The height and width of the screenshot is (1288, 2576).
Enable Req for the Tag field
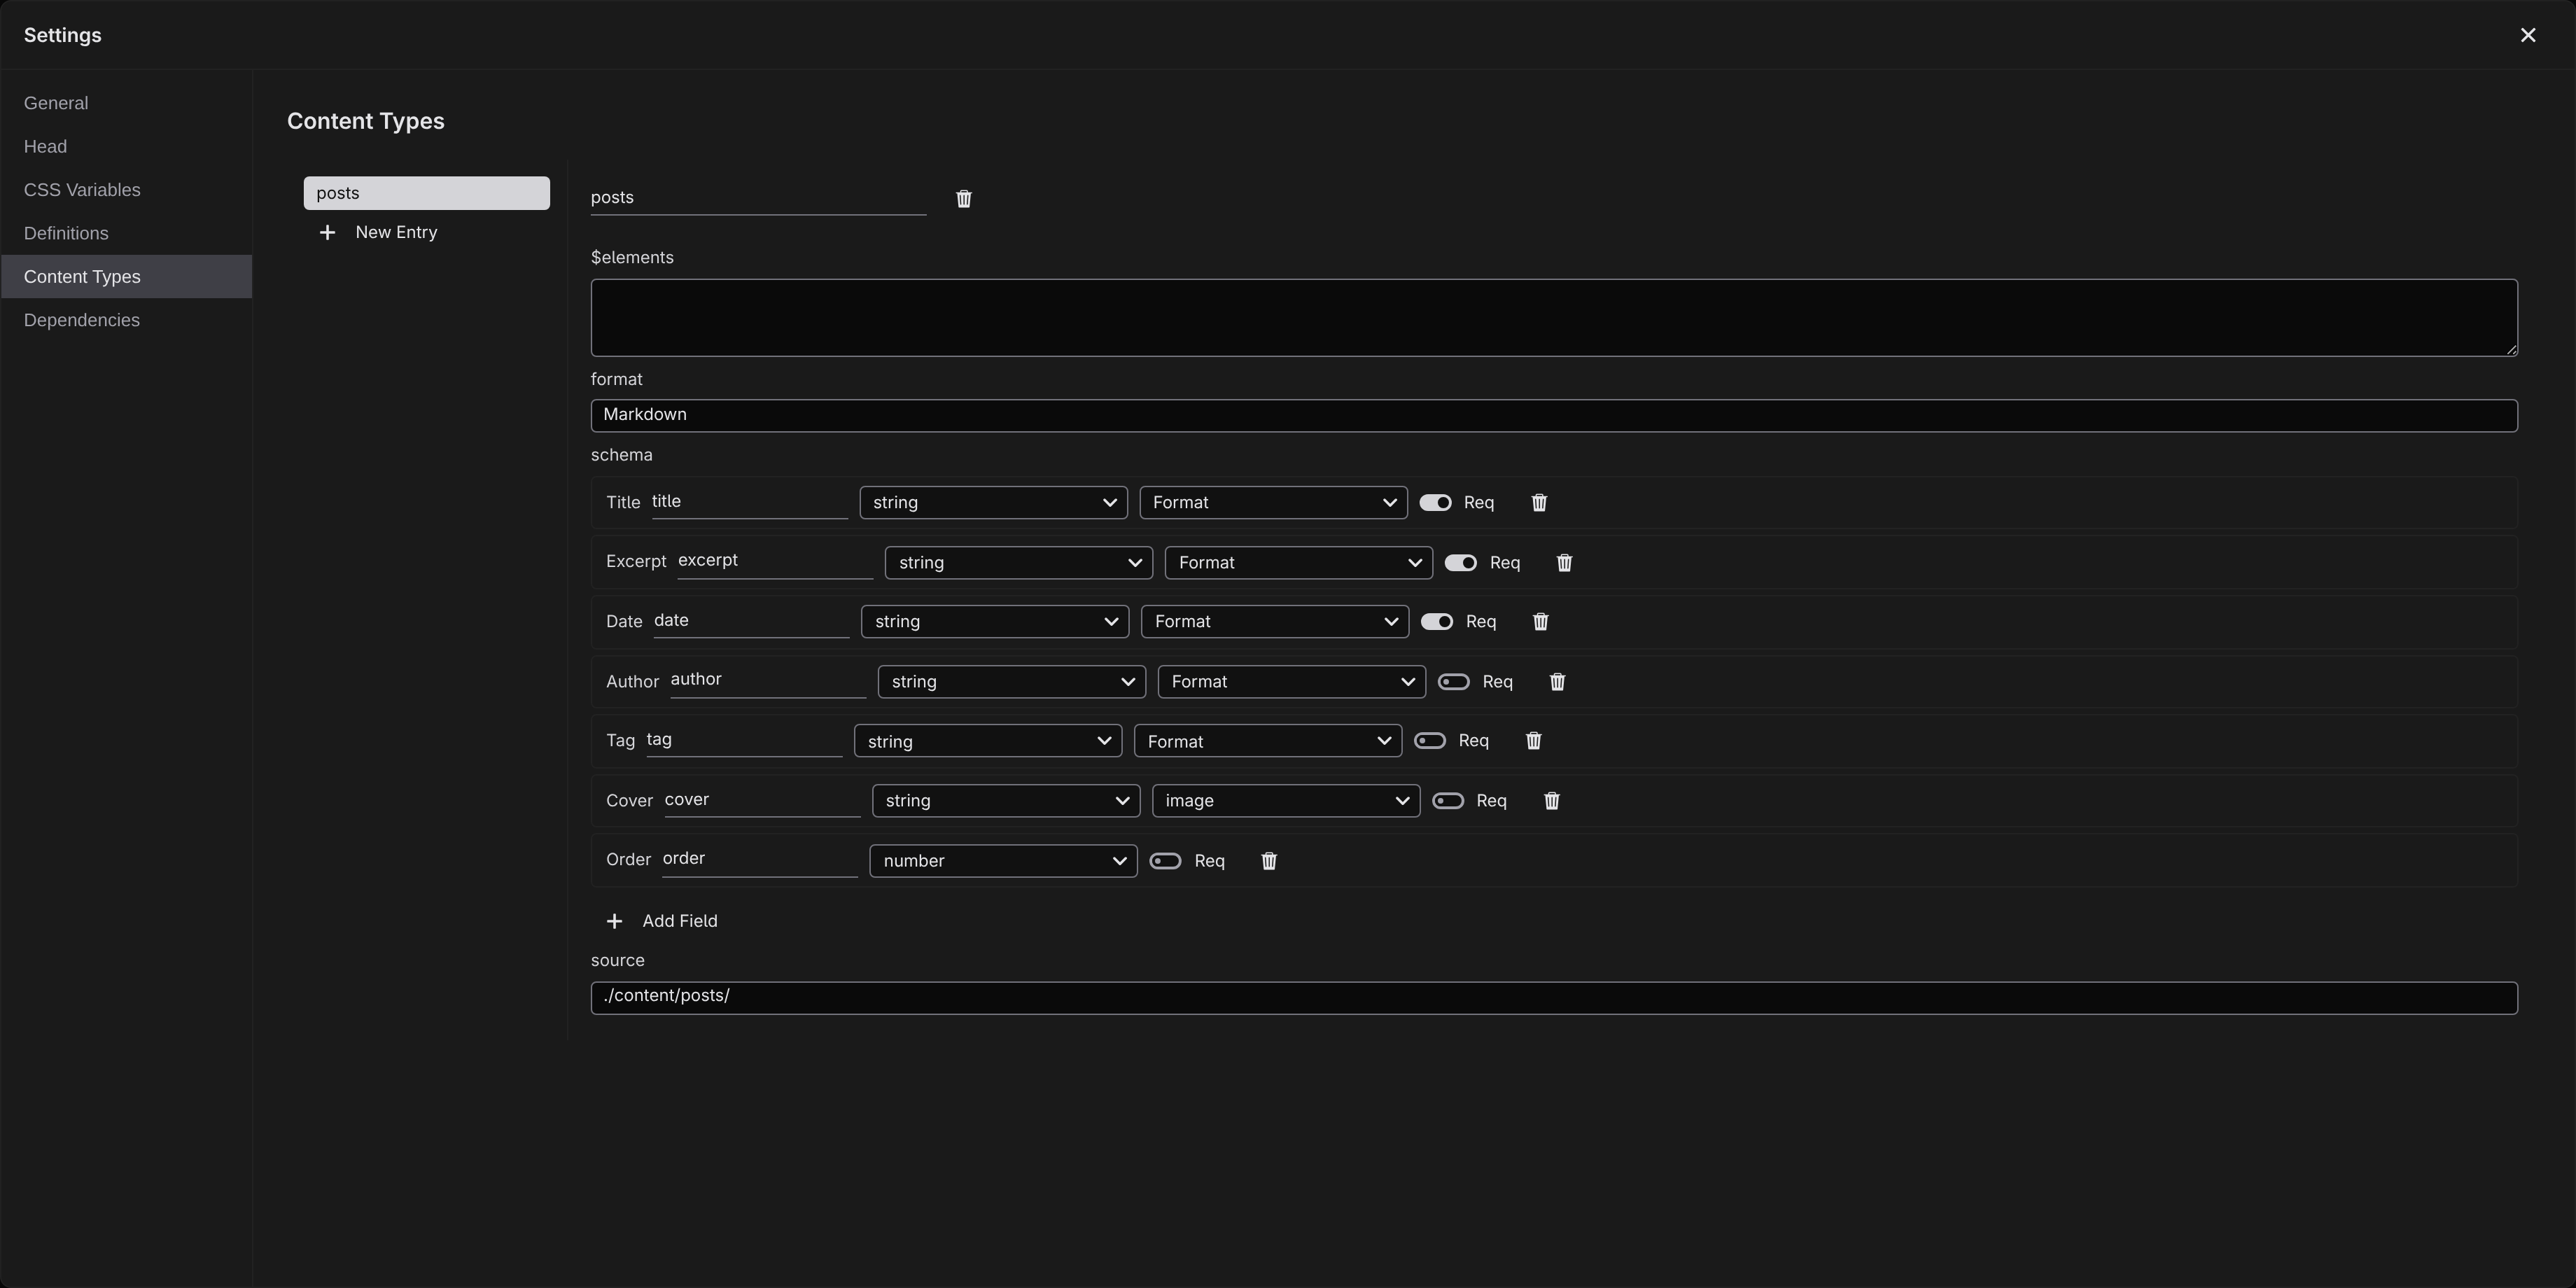pos(1430,741)
